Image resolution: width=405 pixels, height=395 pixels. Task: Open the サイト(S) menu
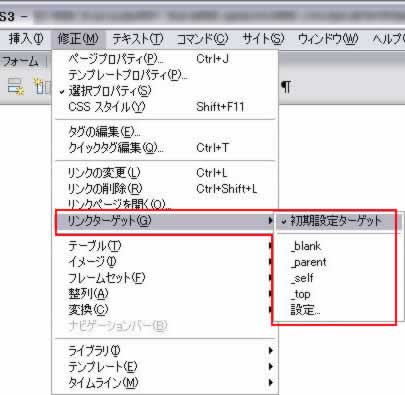coord(263,39)
